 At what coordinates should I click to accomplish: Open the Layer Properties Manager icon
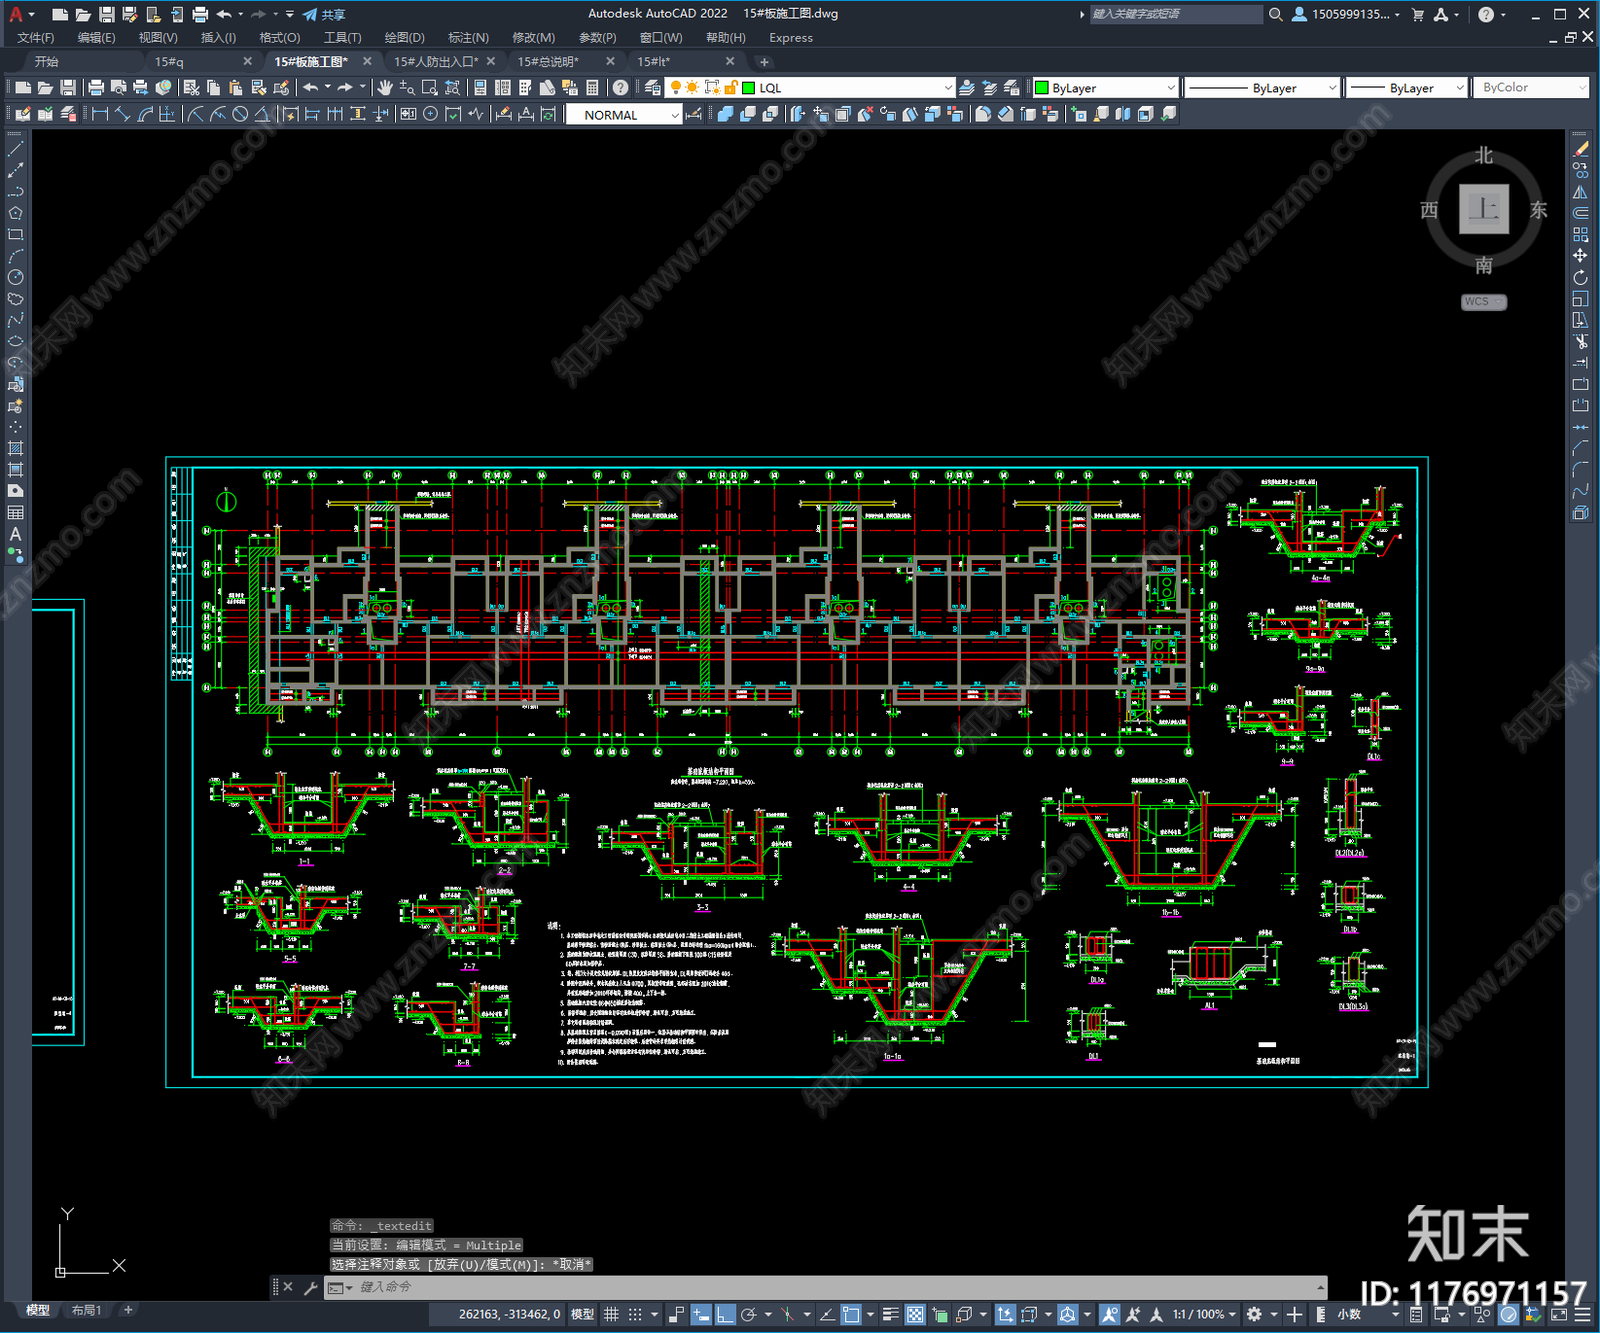click(653, 88)
